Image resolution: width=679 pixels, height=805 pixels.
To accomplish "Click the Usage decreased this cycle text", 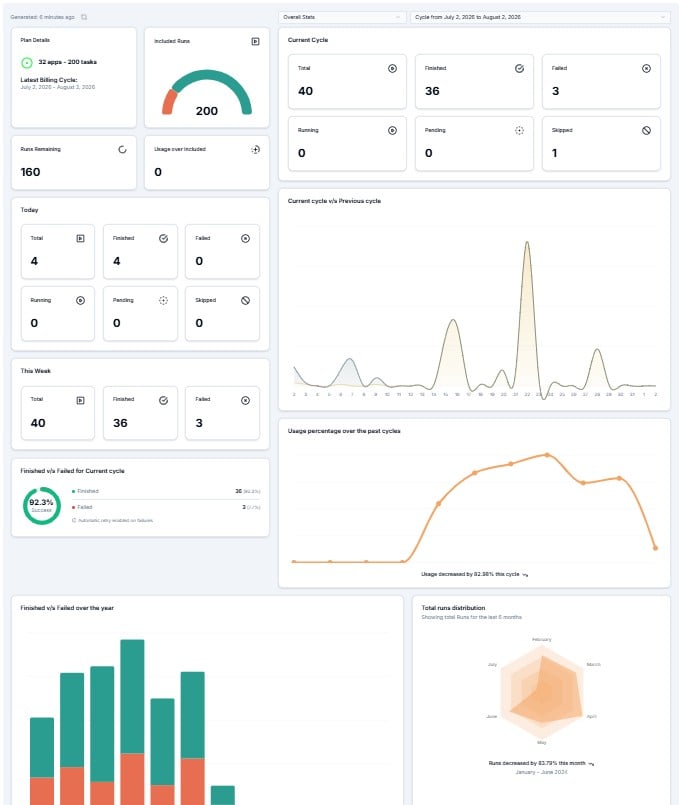I will (x=471, y=574).
